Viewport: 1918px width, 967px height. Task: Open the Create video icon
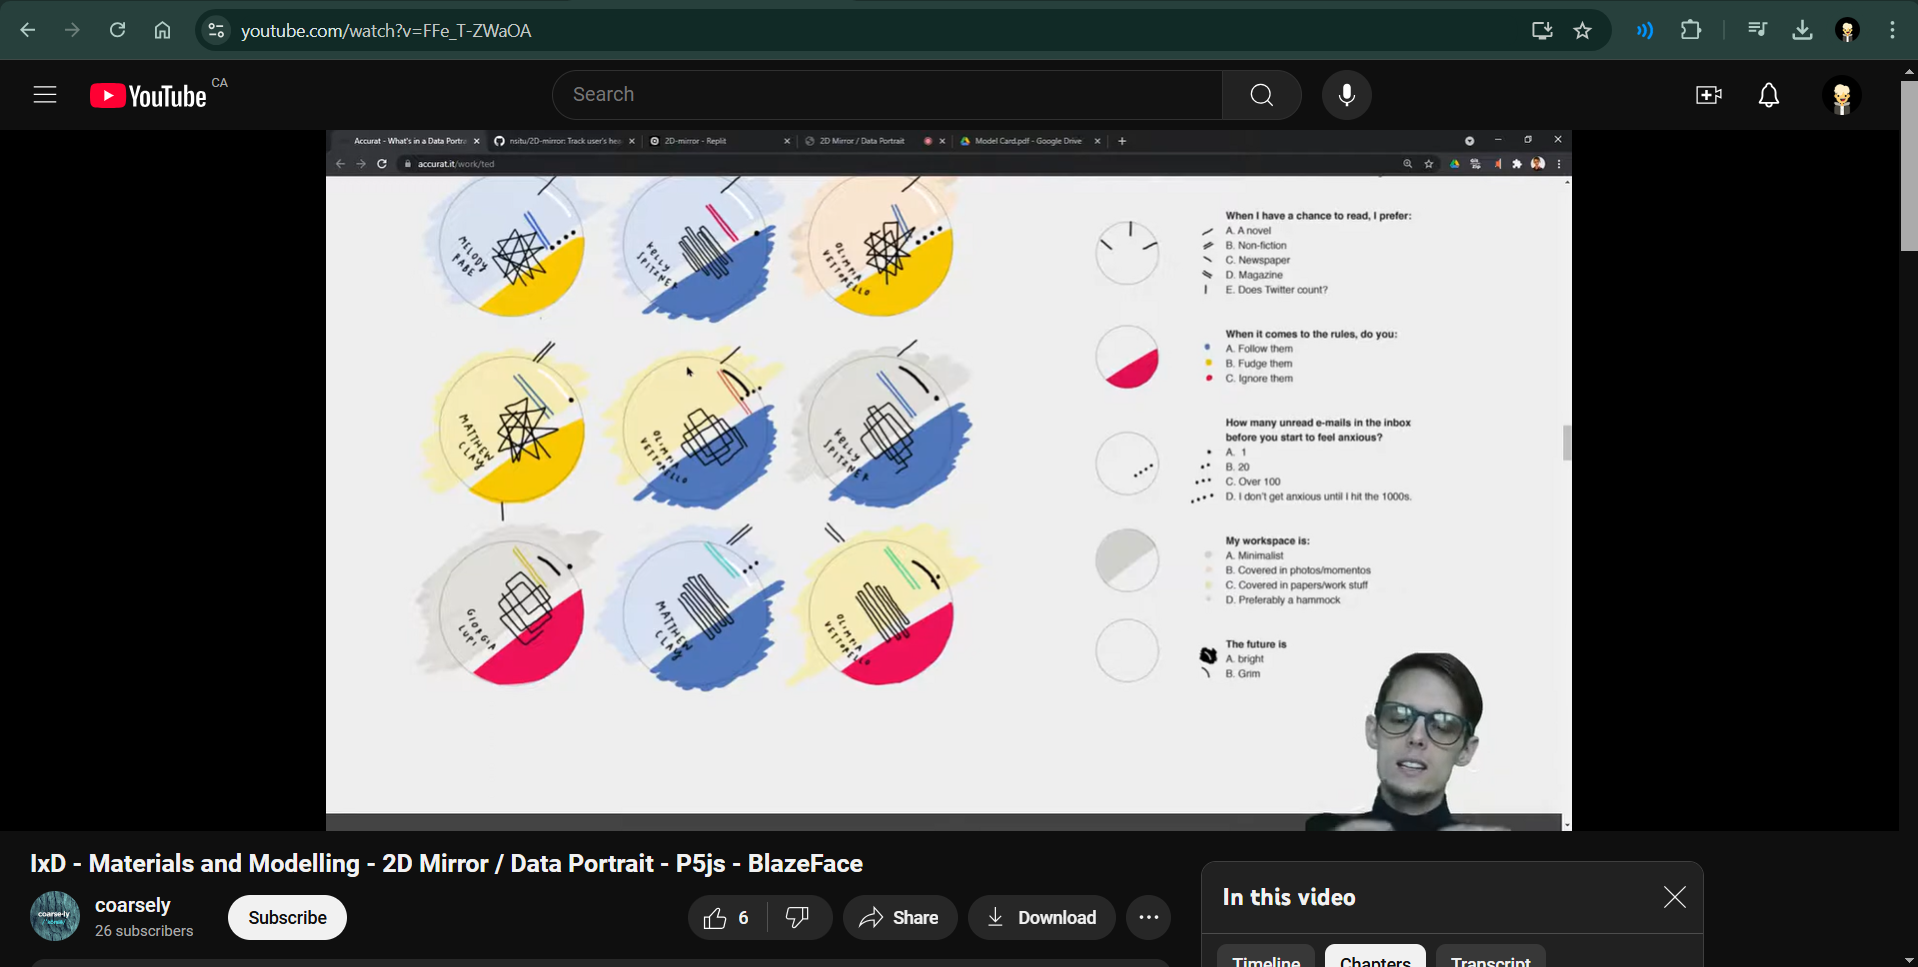pyautogui.click(x=1708, y=95)
